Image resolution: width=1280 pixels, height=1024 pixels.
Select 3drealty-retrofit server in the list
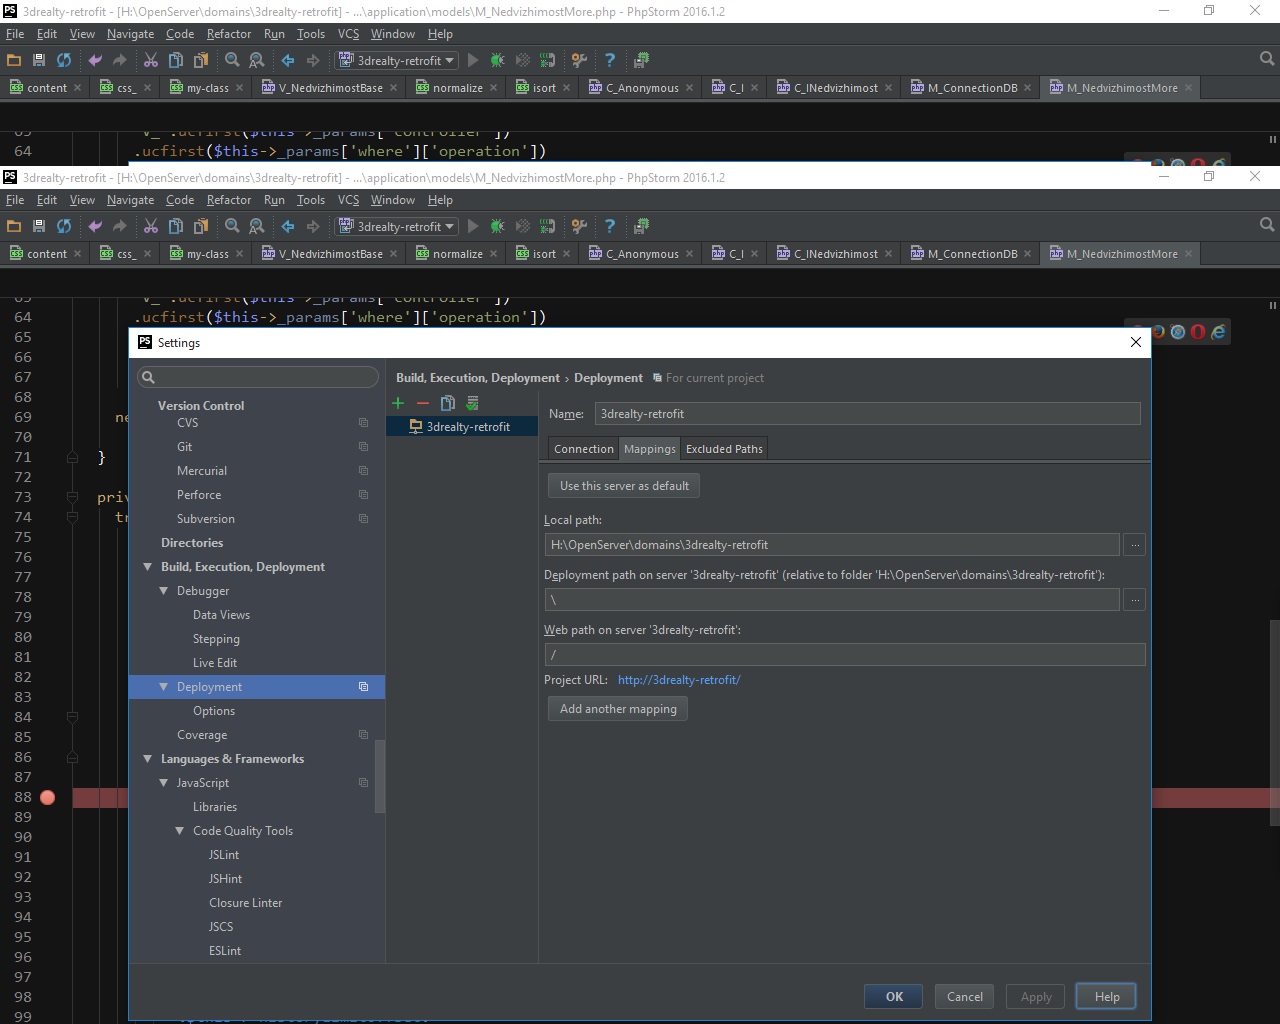click(x=467, y=427)
